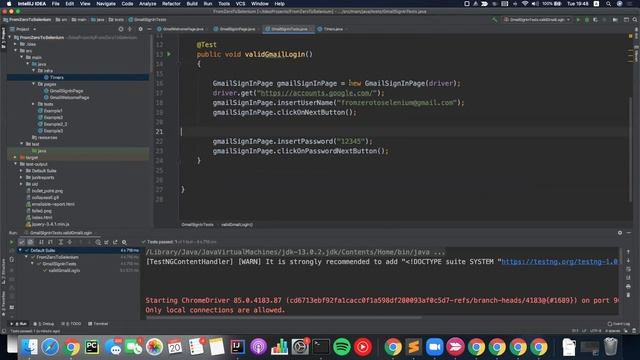Sort test results alphabetically

[41, 242]
